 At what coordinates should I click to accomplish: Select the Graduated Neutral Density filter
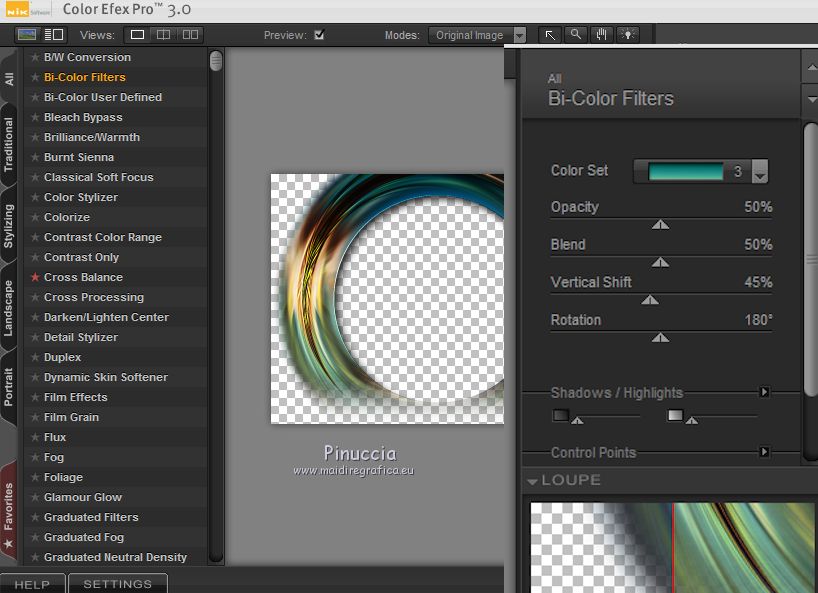[x=115, y=557]
